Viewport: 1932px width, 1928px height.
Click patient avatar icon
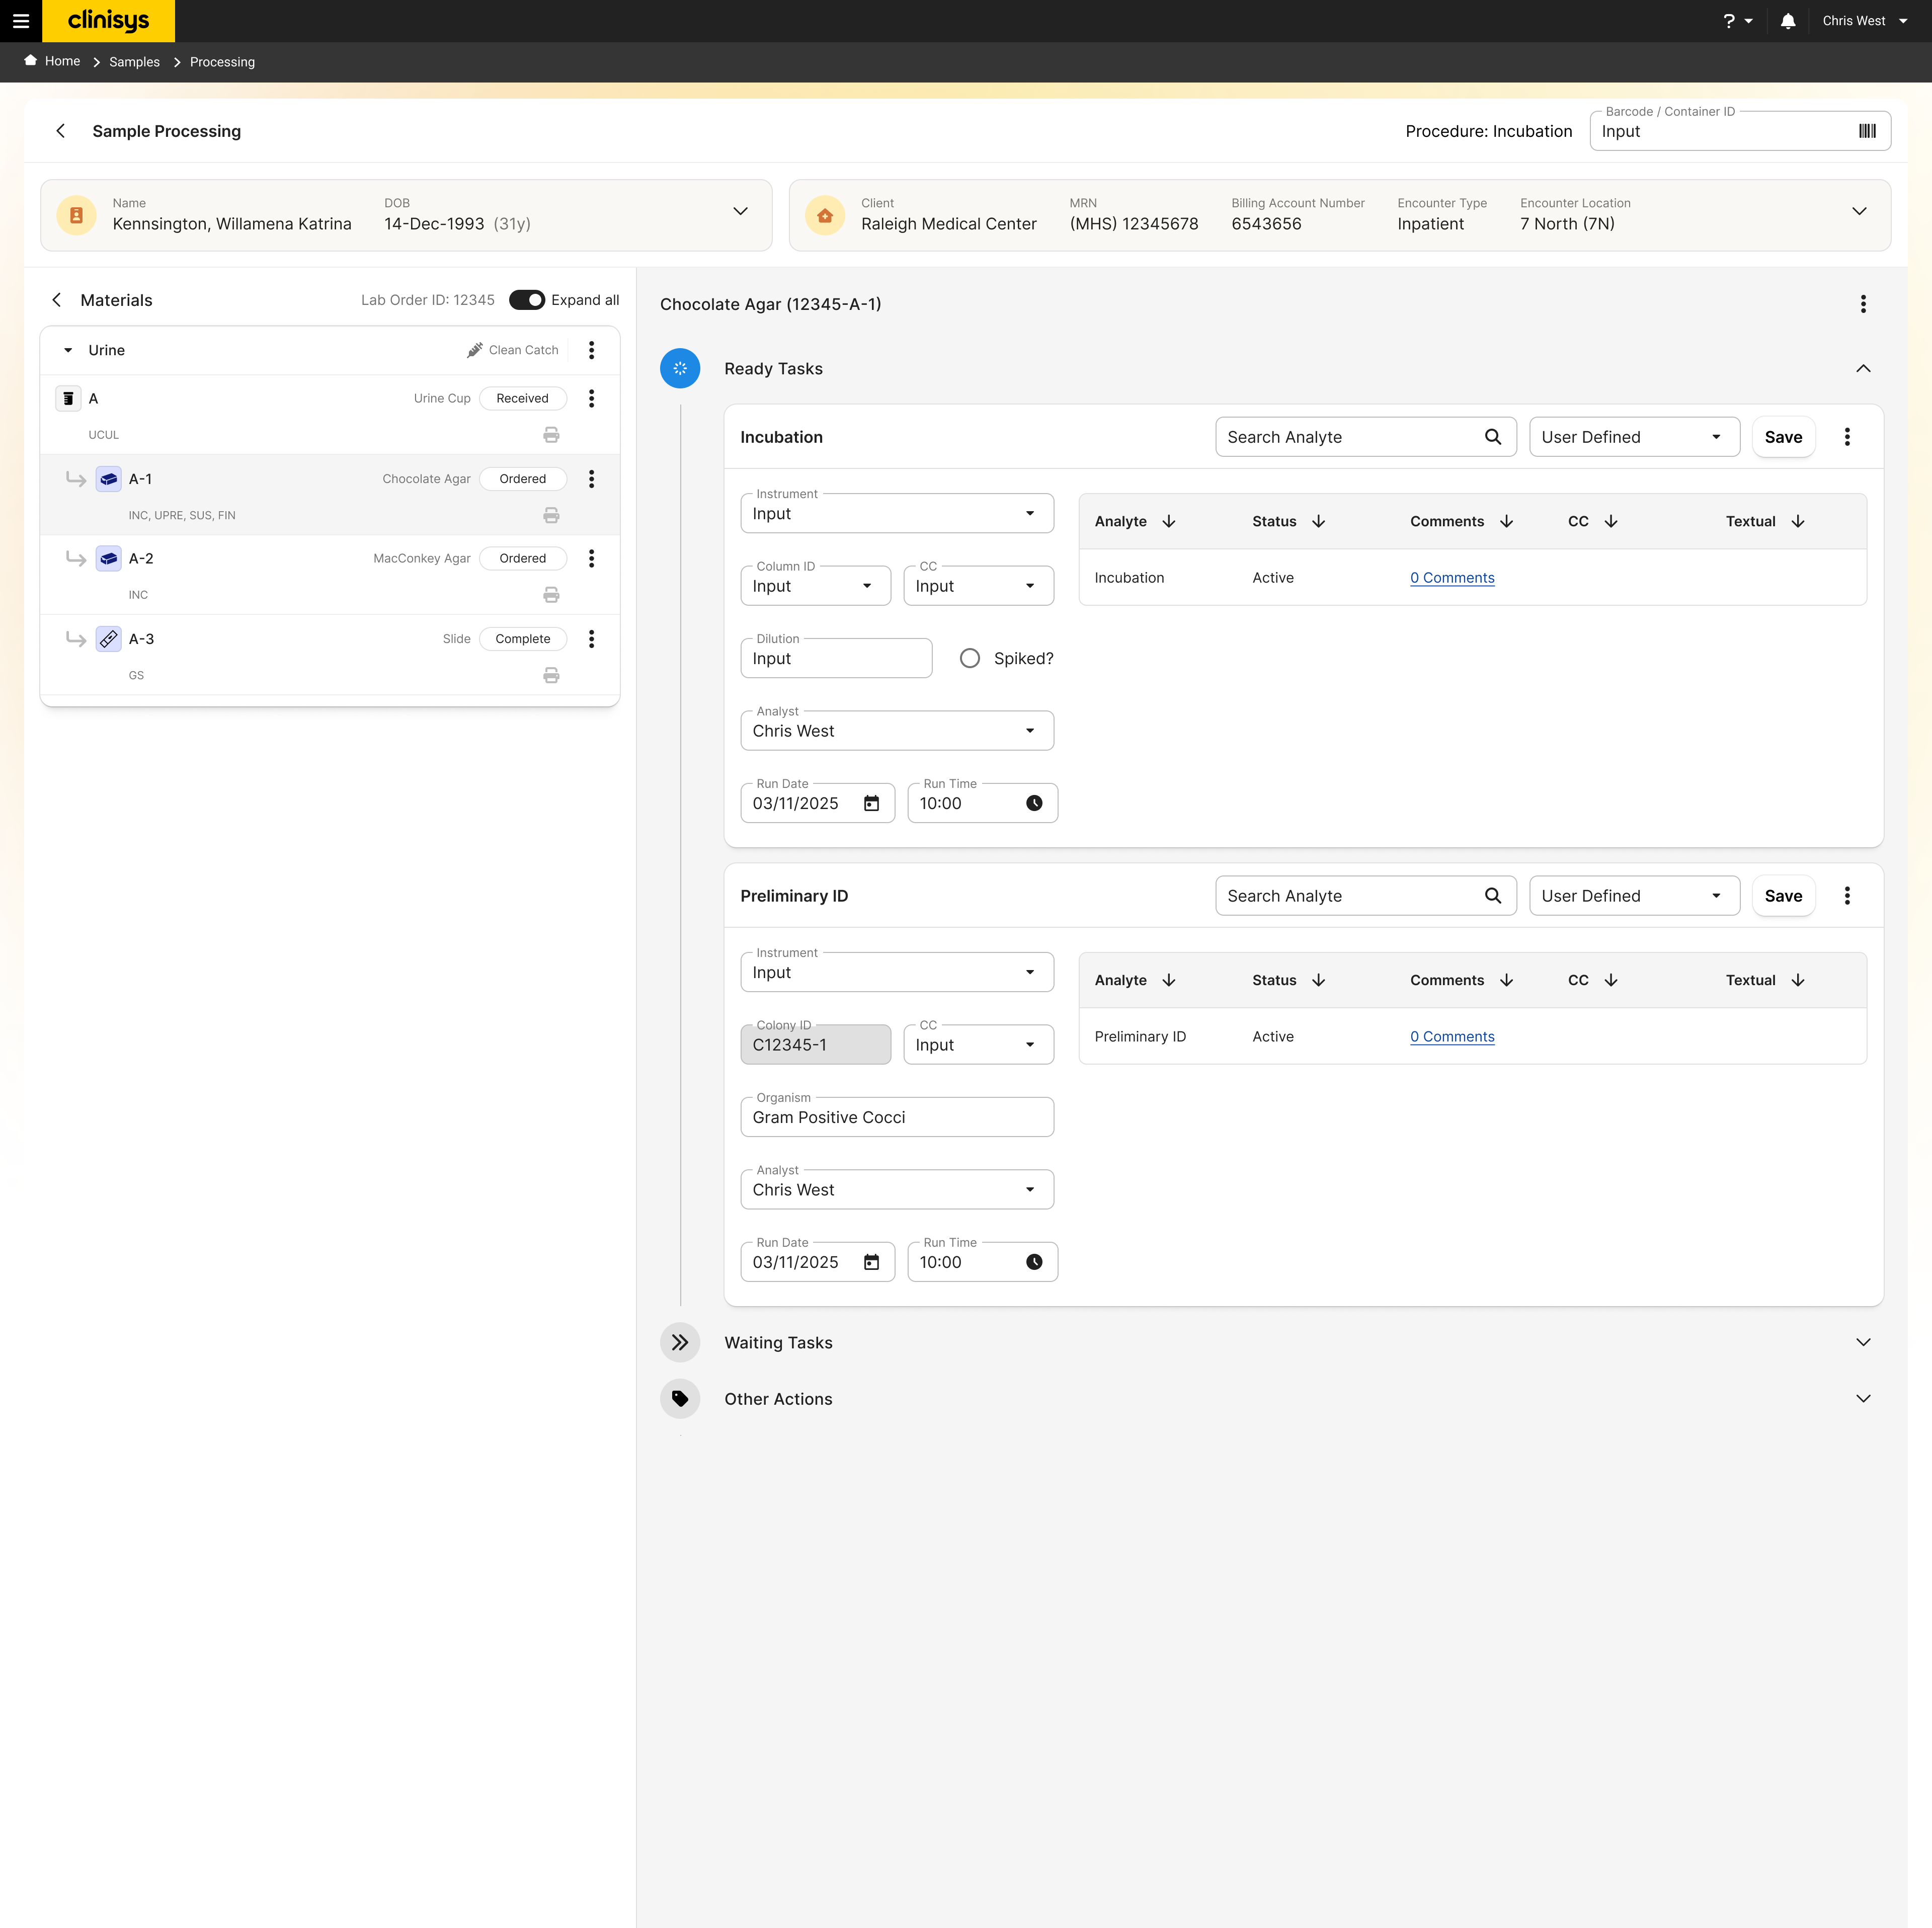click(76, 215)
